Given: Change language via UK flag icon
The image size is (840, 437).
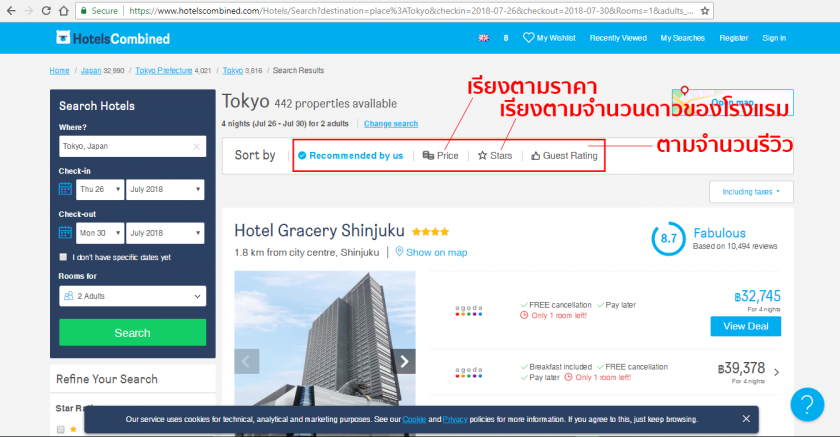Looking at the screenshot, I should (x=484, y=38).
